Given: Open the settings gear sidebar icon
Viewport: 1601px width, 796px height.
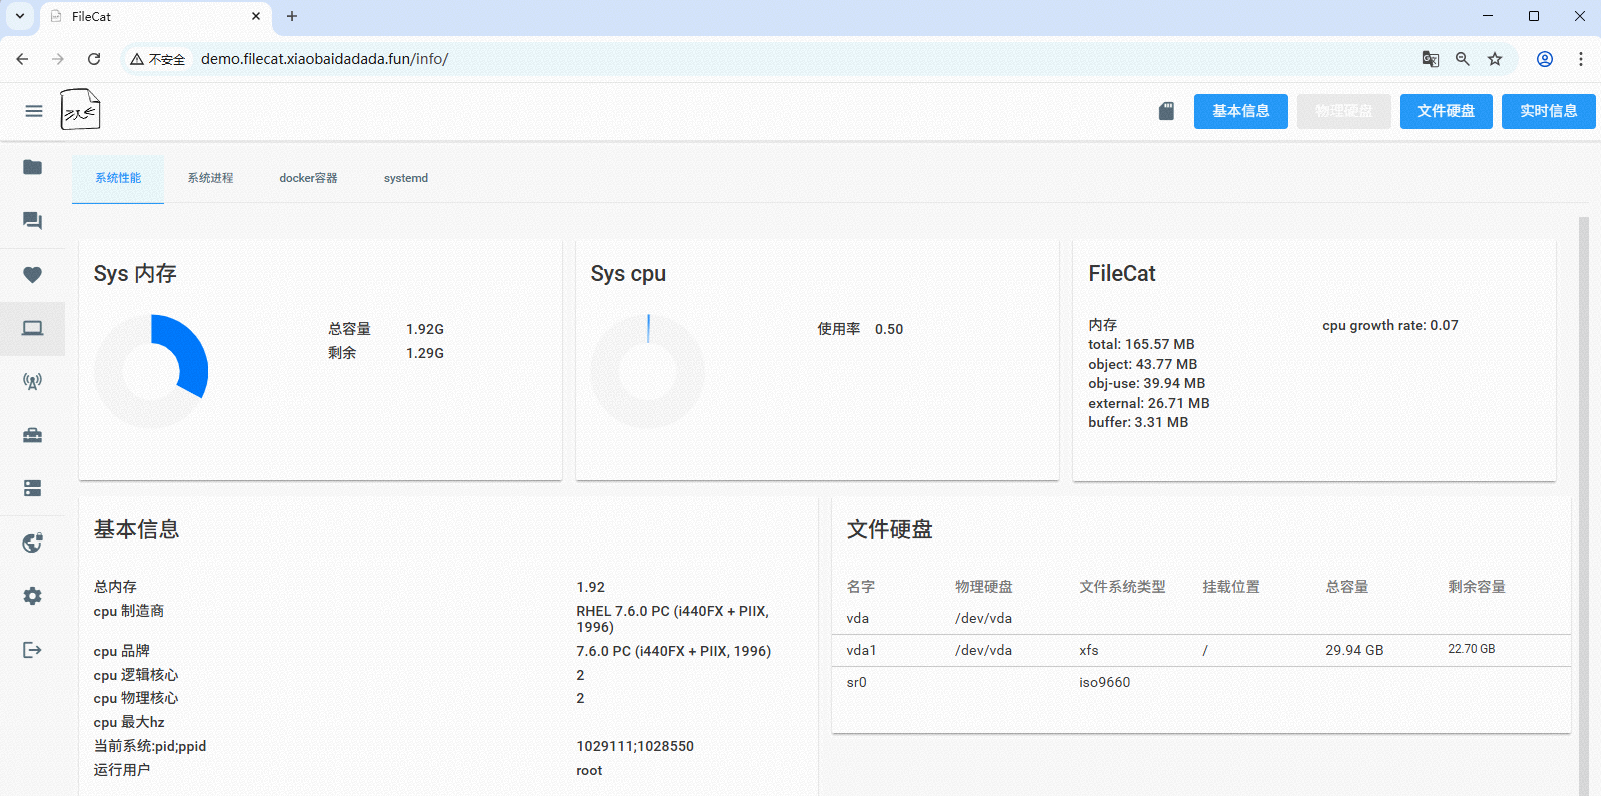Looking at the screenshot, I should tap(32, 596).
